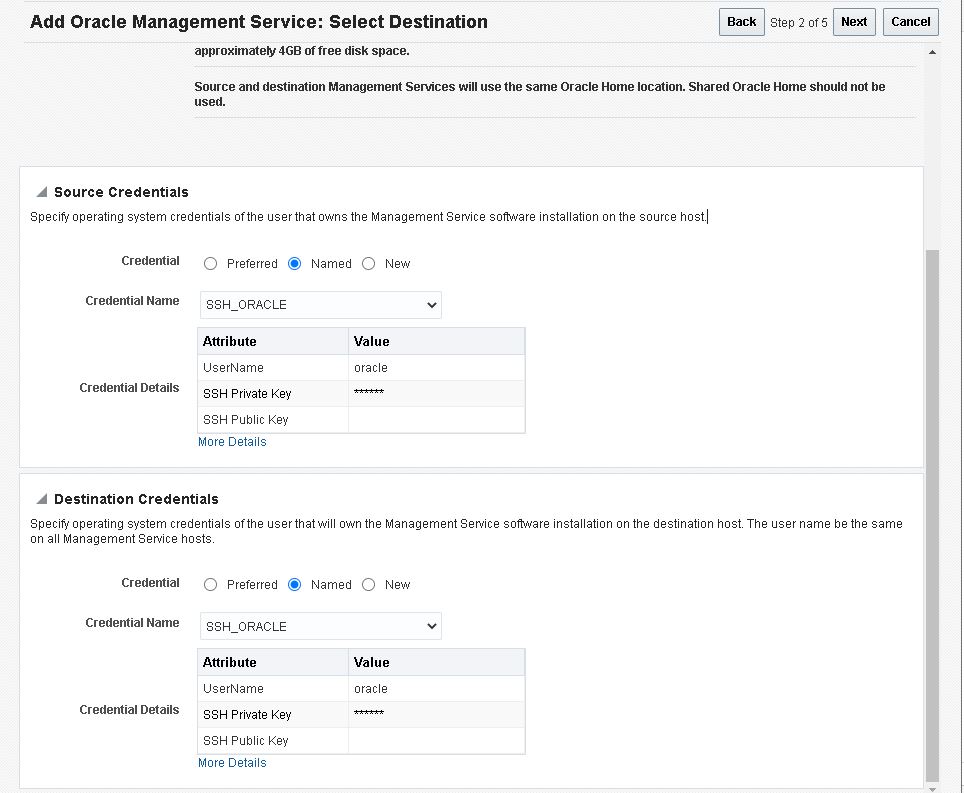Select the SSH Private Key row in source table
Image resolution: width=964 pixels, height=793 pixels.
(x=272, y=393)
